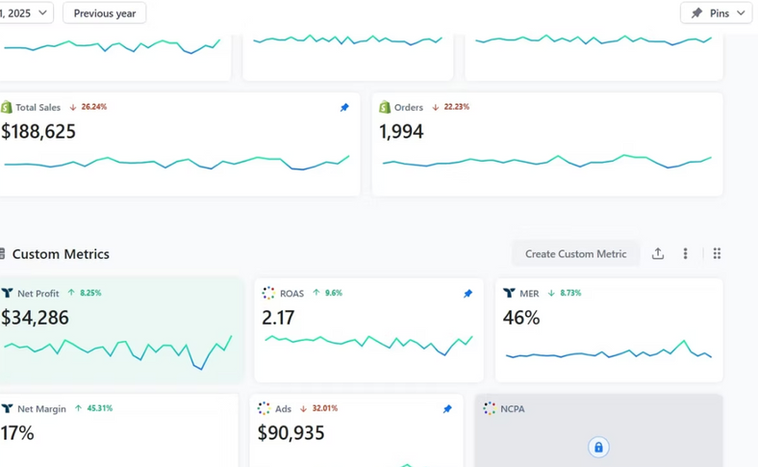Click the grid layout dots icon
Screen dimensions: 758x467
point(717,254)
